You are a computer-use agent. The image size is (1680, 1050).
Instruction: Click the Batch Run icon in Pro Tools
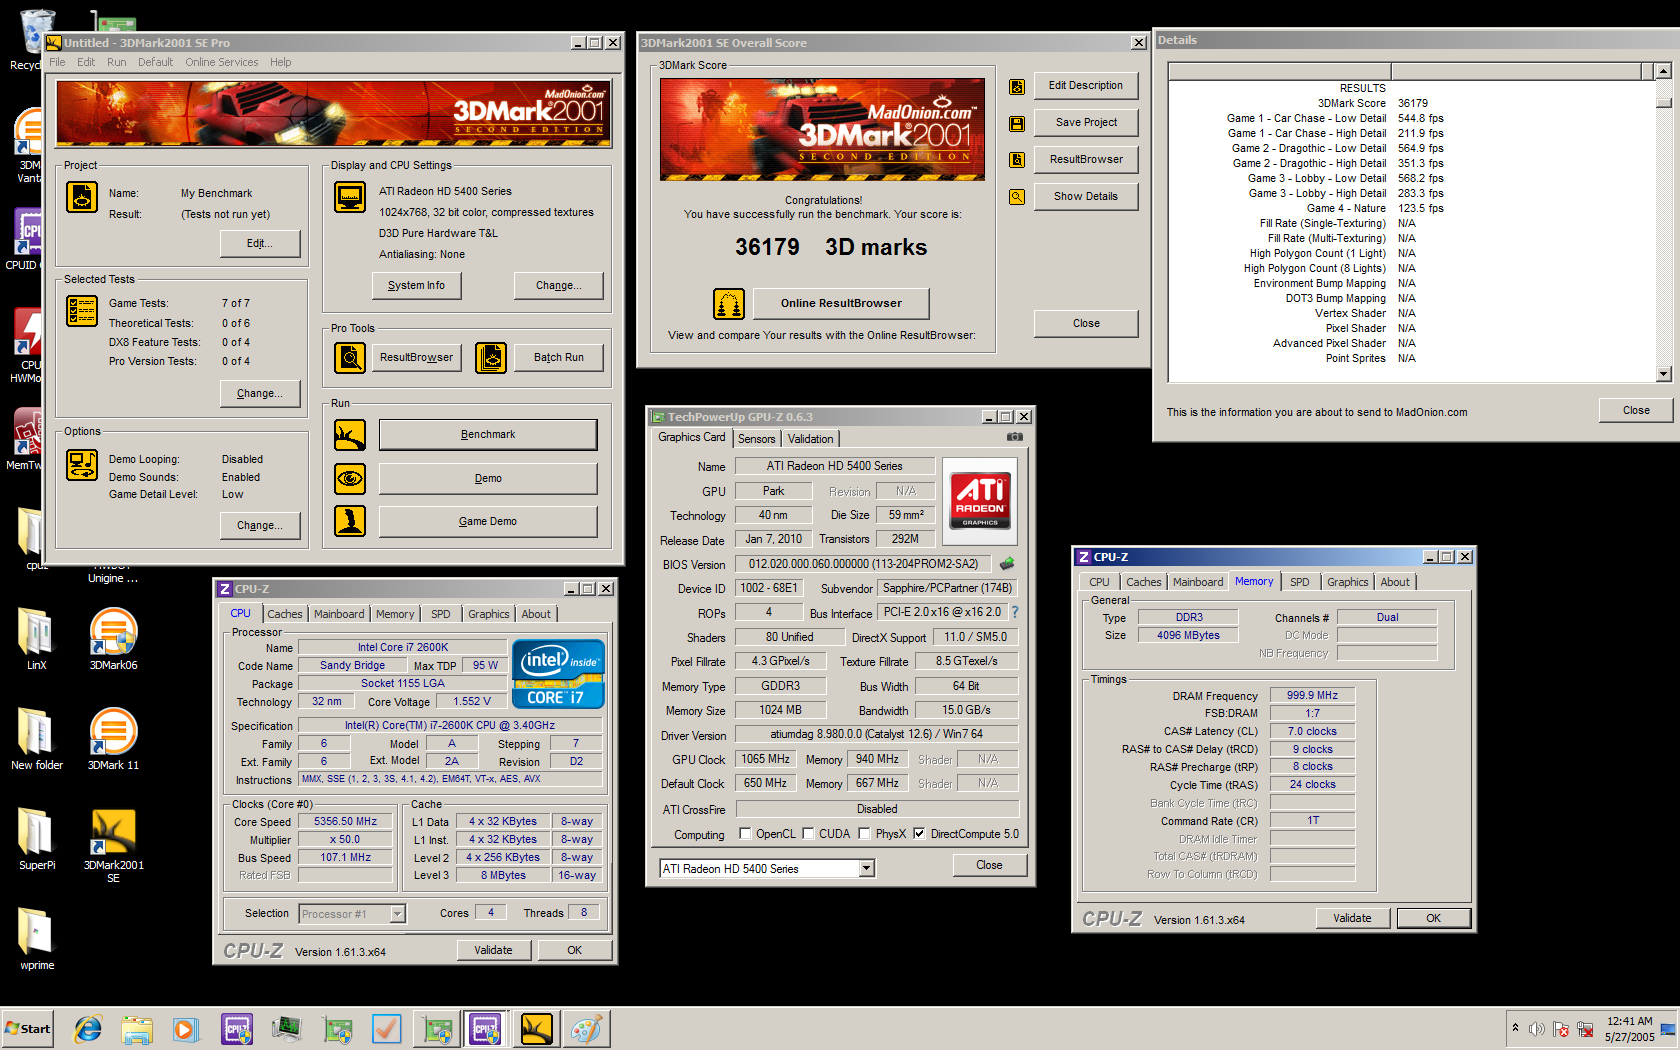[x=491, y=357]
